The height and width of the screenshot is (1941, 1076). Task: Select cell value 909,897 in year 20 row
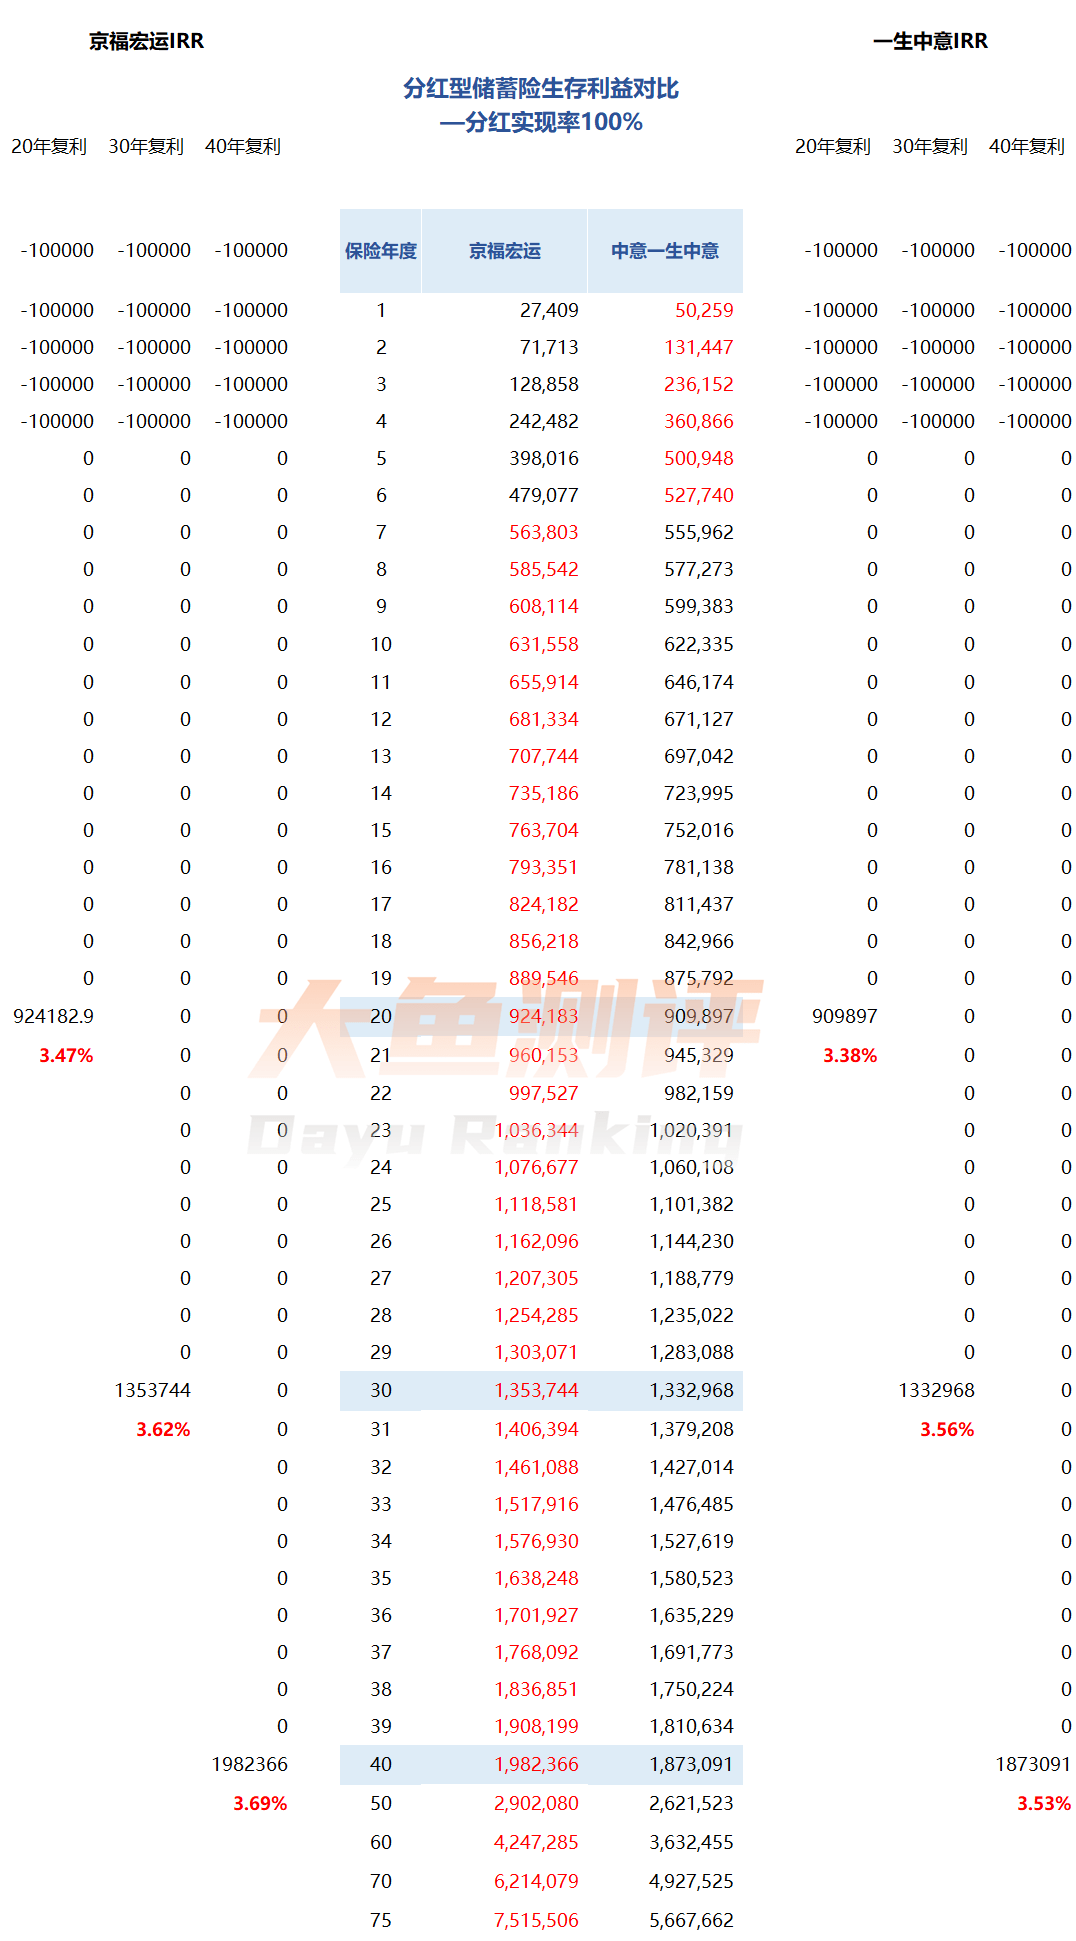tap(699, 1016)
